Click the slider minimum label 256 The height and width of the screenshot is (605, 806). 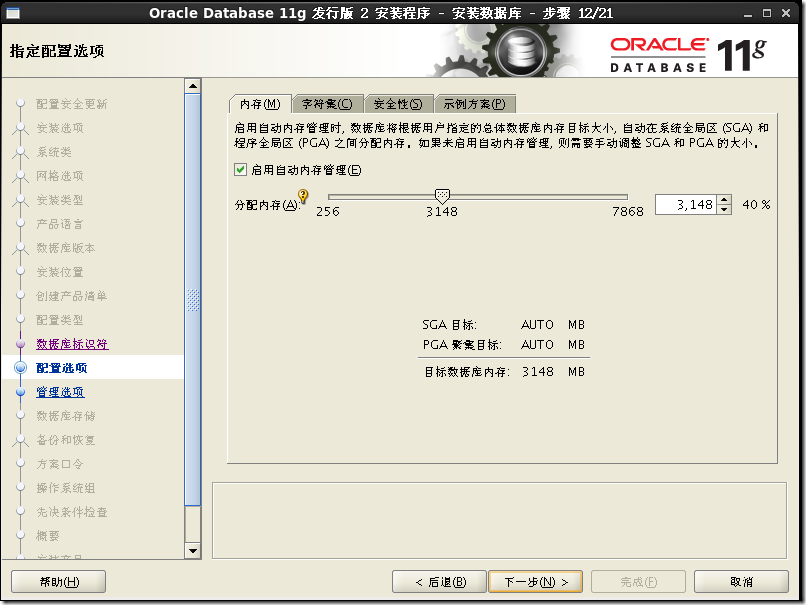328,212
